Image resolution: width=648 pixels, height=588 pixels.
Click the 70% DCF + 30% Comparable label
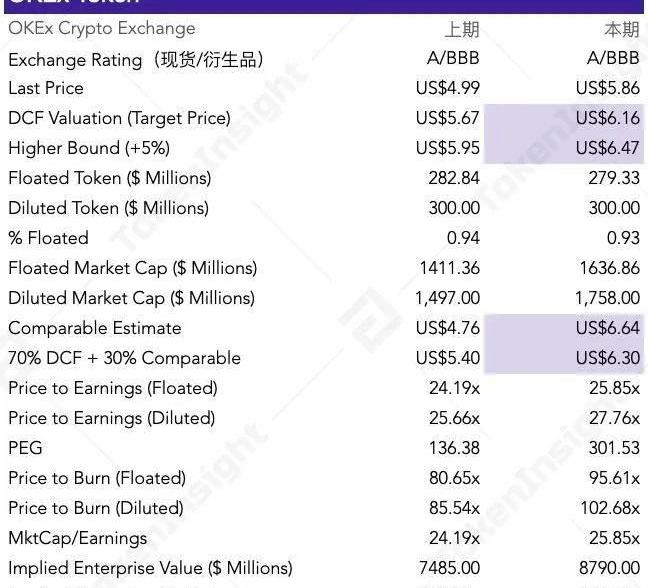point(124,358)
